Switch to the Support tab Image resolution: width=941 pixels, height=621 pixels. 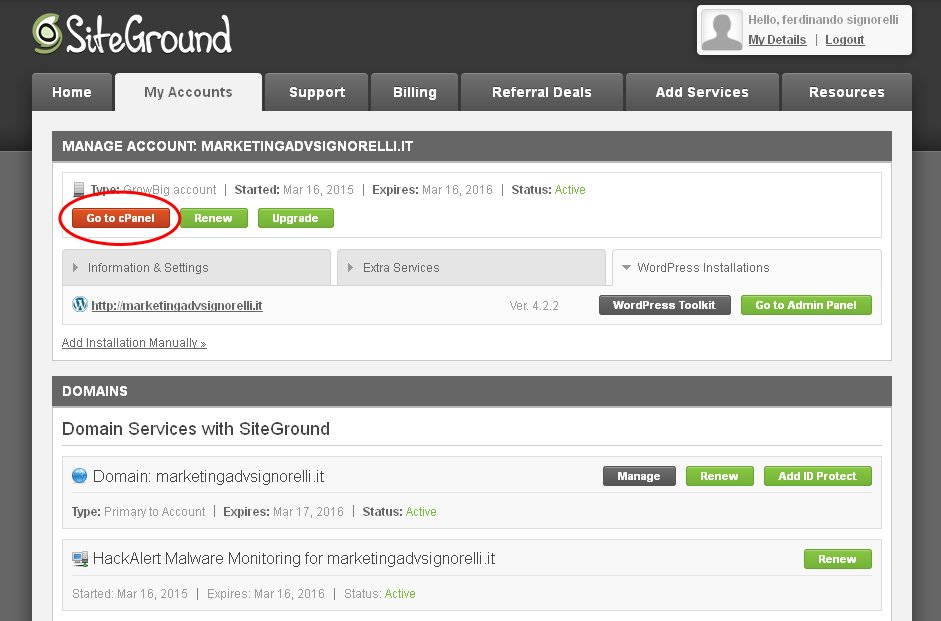(x=317, y=92)
